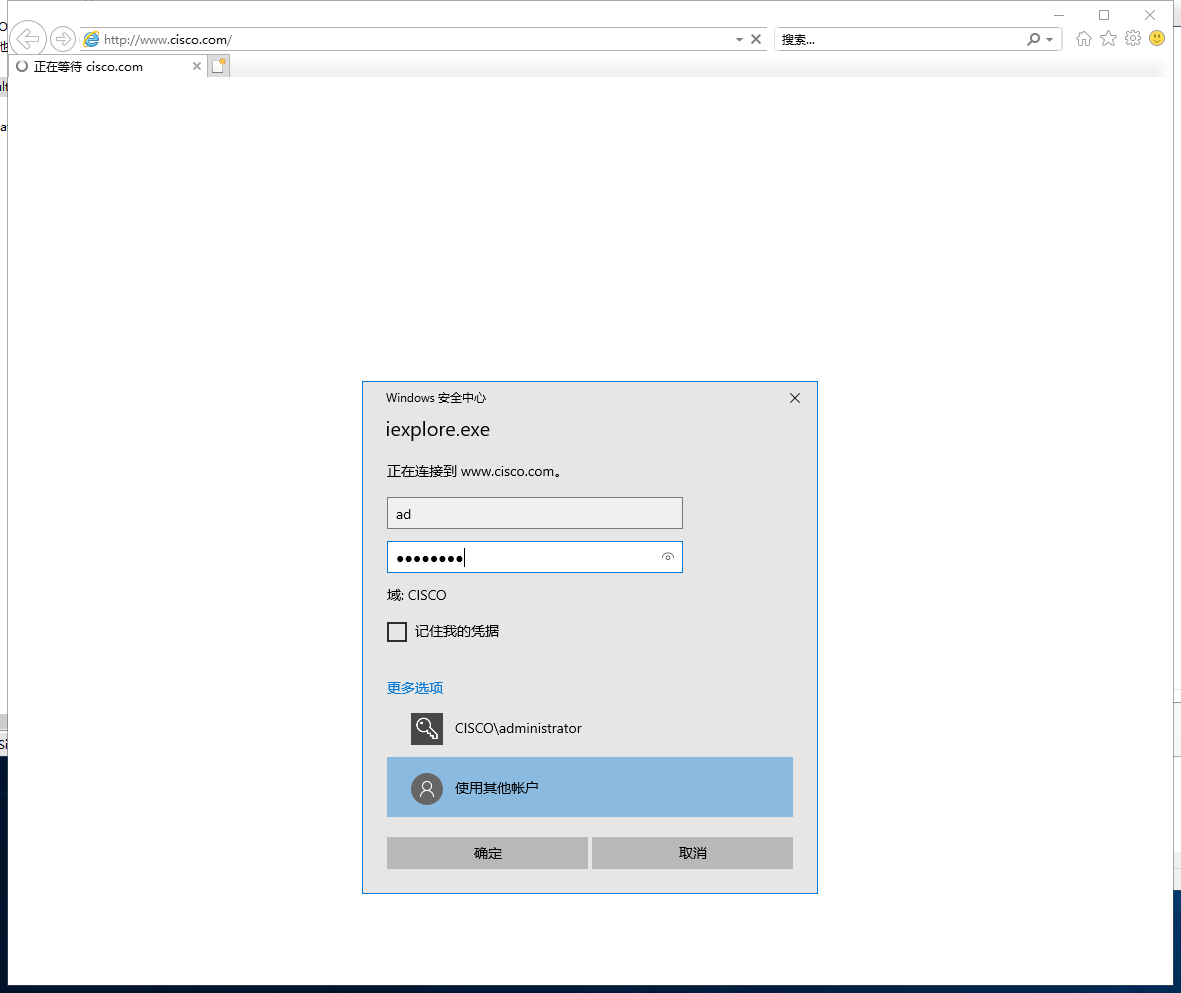Image resolution: width=1181 pixels, height=993 pixels.
Task: Open the Home page icon
Action: (x=1084, y=38)
